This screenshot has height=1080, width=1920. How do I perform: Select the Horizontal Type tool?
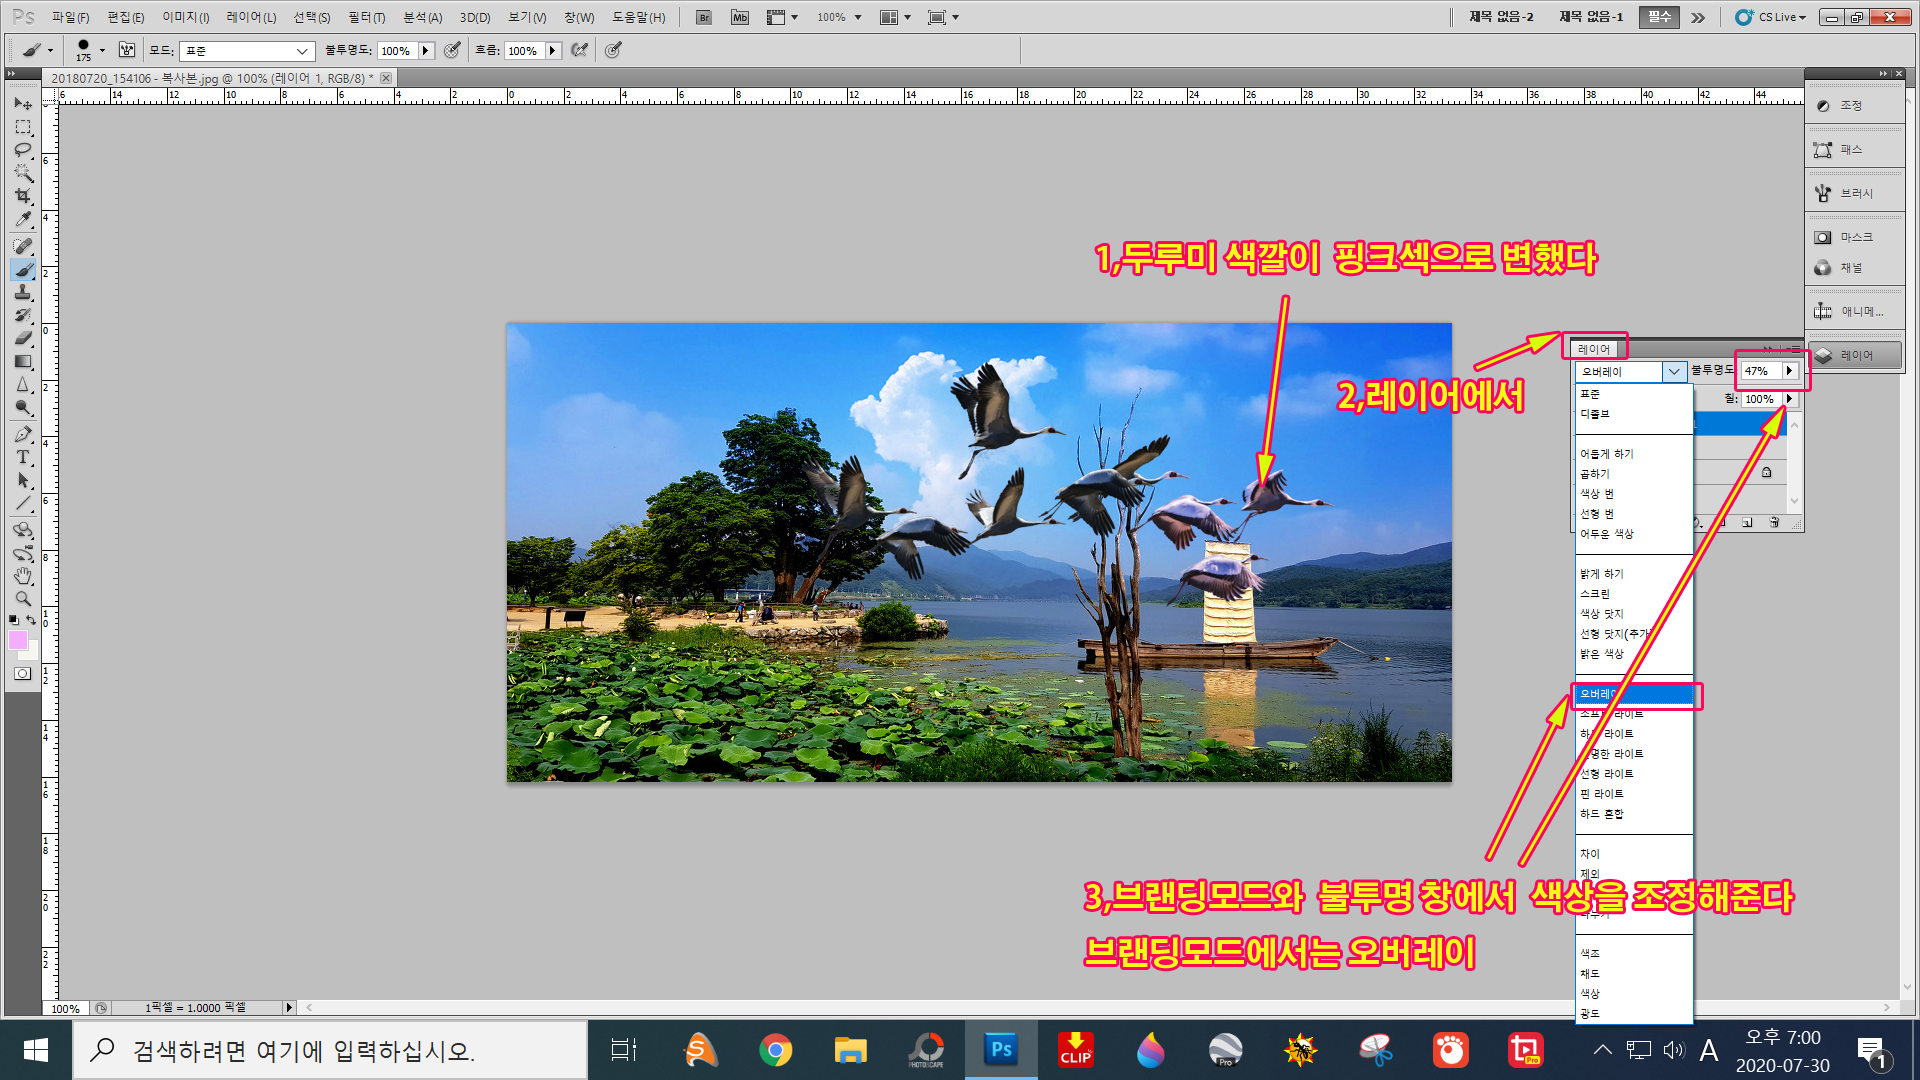22,457
